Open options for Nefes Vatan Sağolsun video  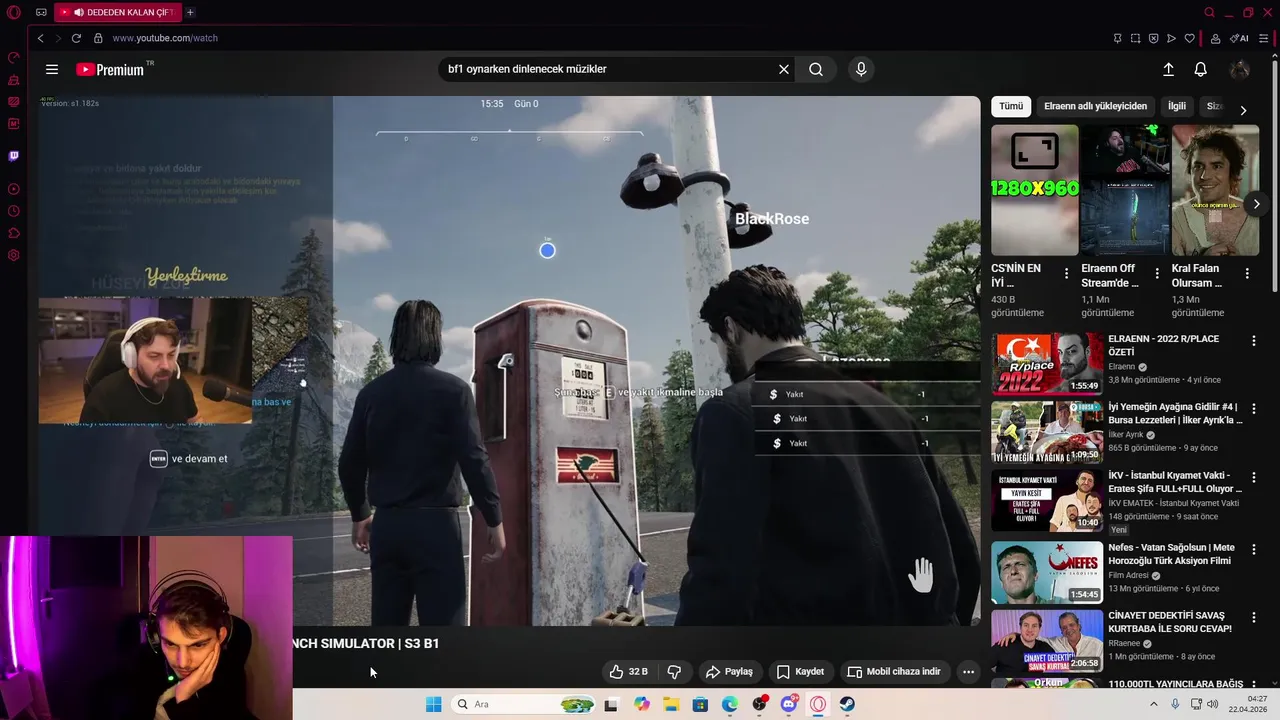pyautogui.click(x=1253, y=549)
